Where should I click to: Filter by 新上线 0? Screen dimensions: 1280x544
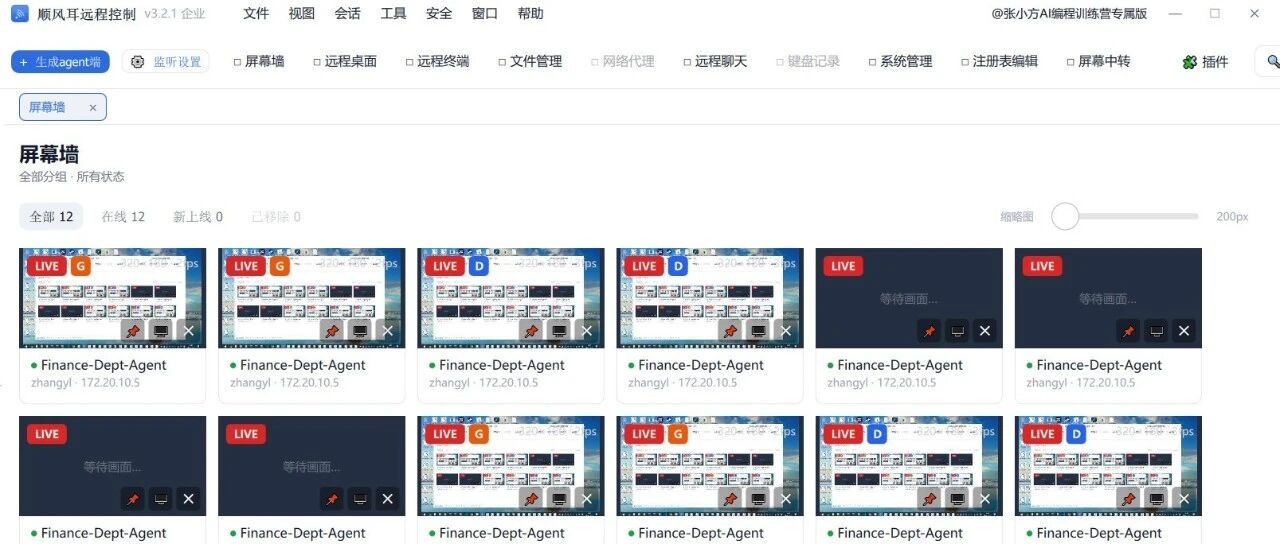coord(198,217)
